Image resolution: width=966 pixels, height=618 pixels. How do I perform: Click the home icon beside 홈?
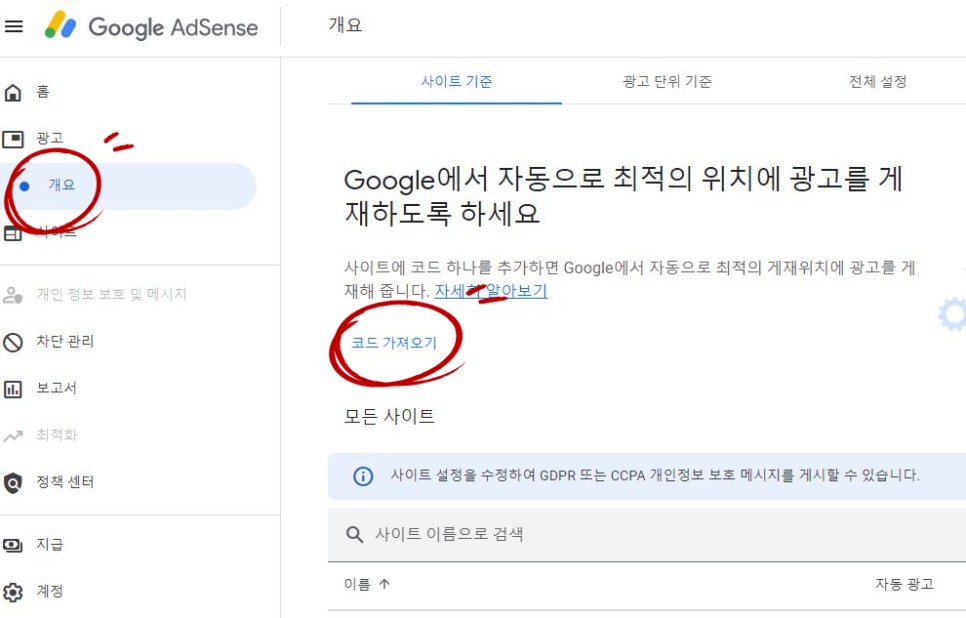[12, 92]
